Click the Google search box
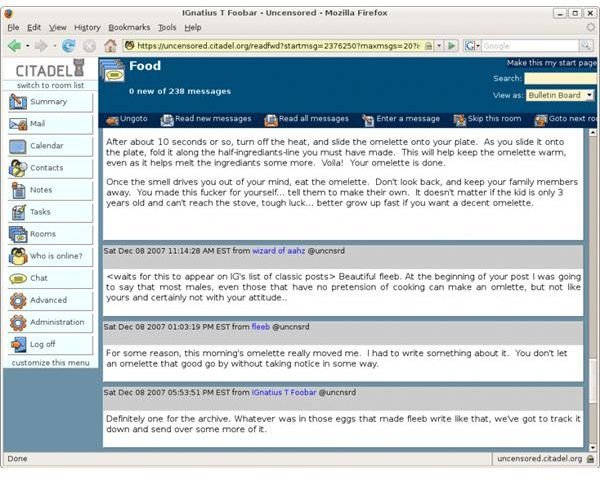 point(530,46)
